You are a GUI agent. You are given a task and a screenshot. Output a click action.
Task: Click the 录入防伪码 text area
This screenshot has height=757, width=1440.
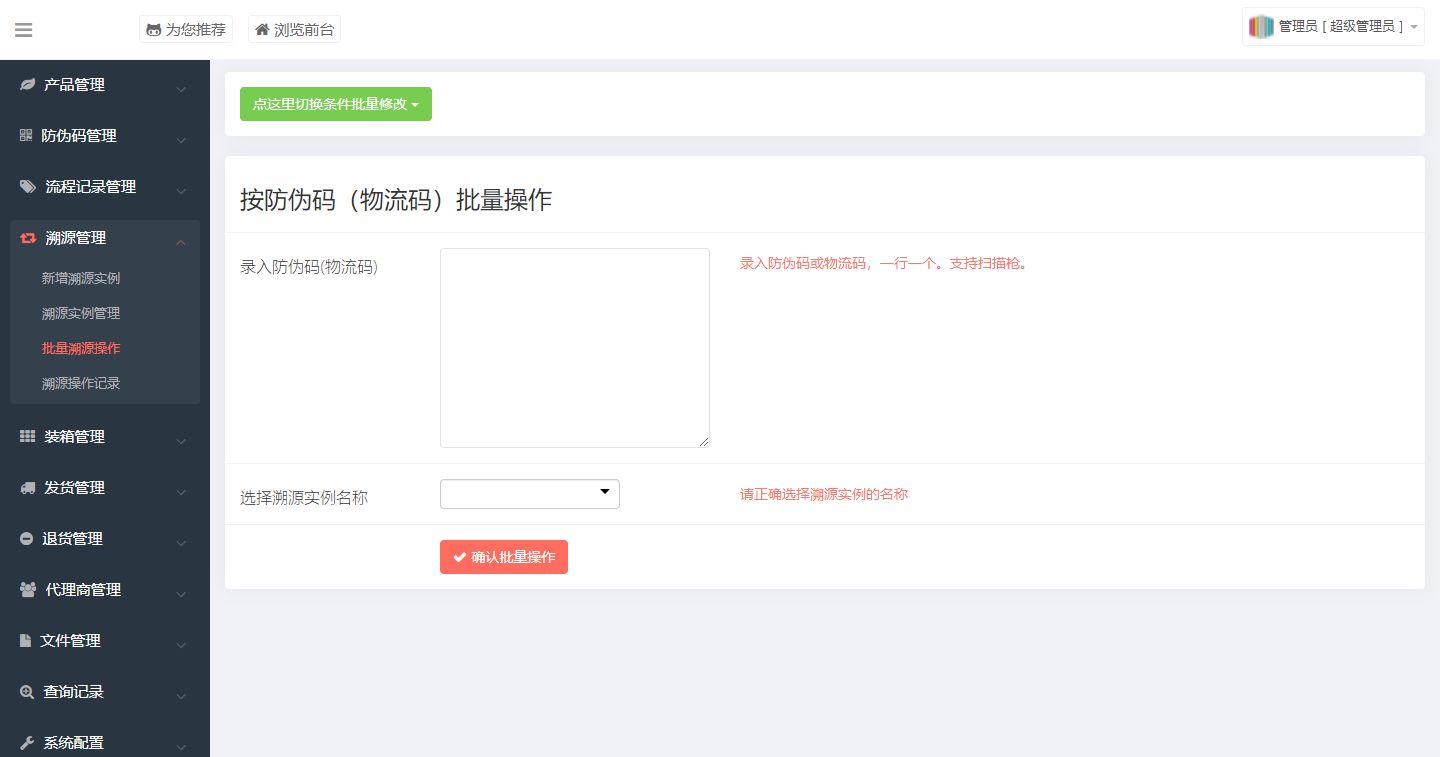tap(574, 347)
